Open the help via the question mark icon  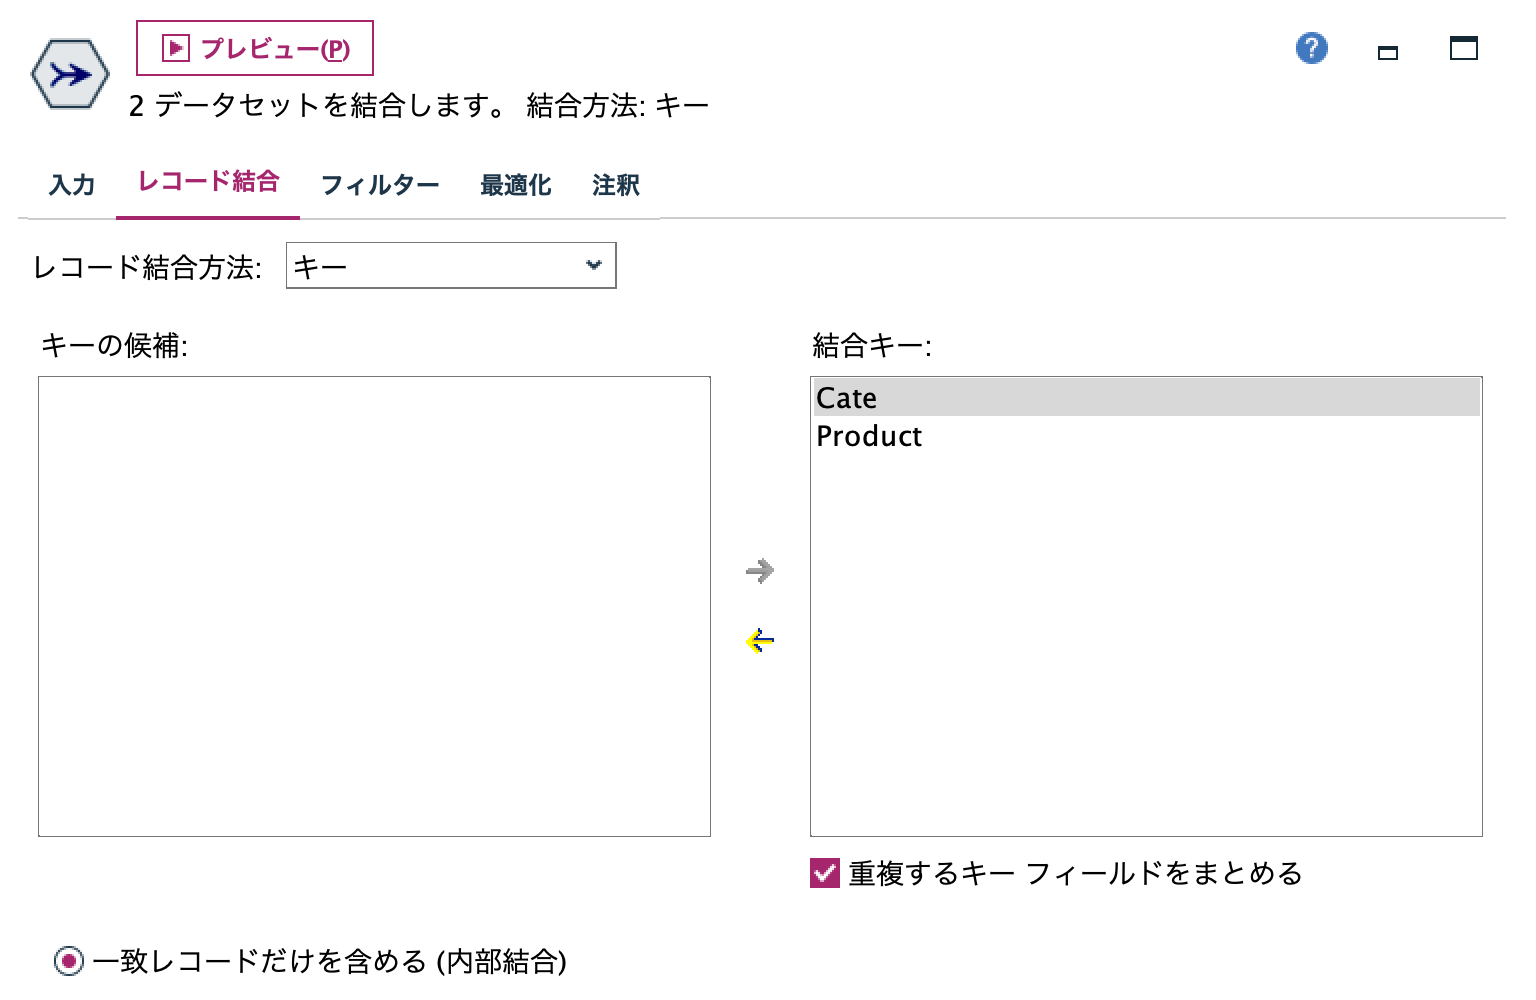1311,47
